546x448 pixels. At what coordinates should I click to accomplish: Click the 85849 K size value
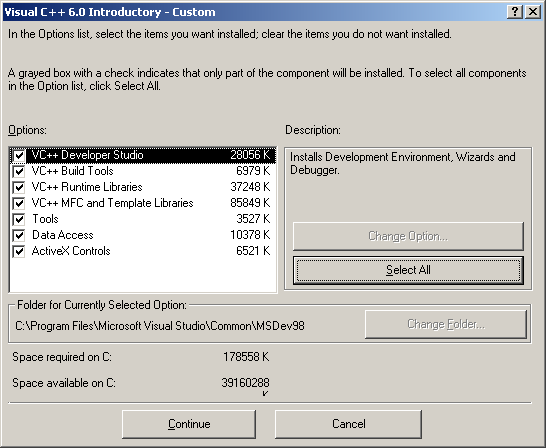coord(250,203)
